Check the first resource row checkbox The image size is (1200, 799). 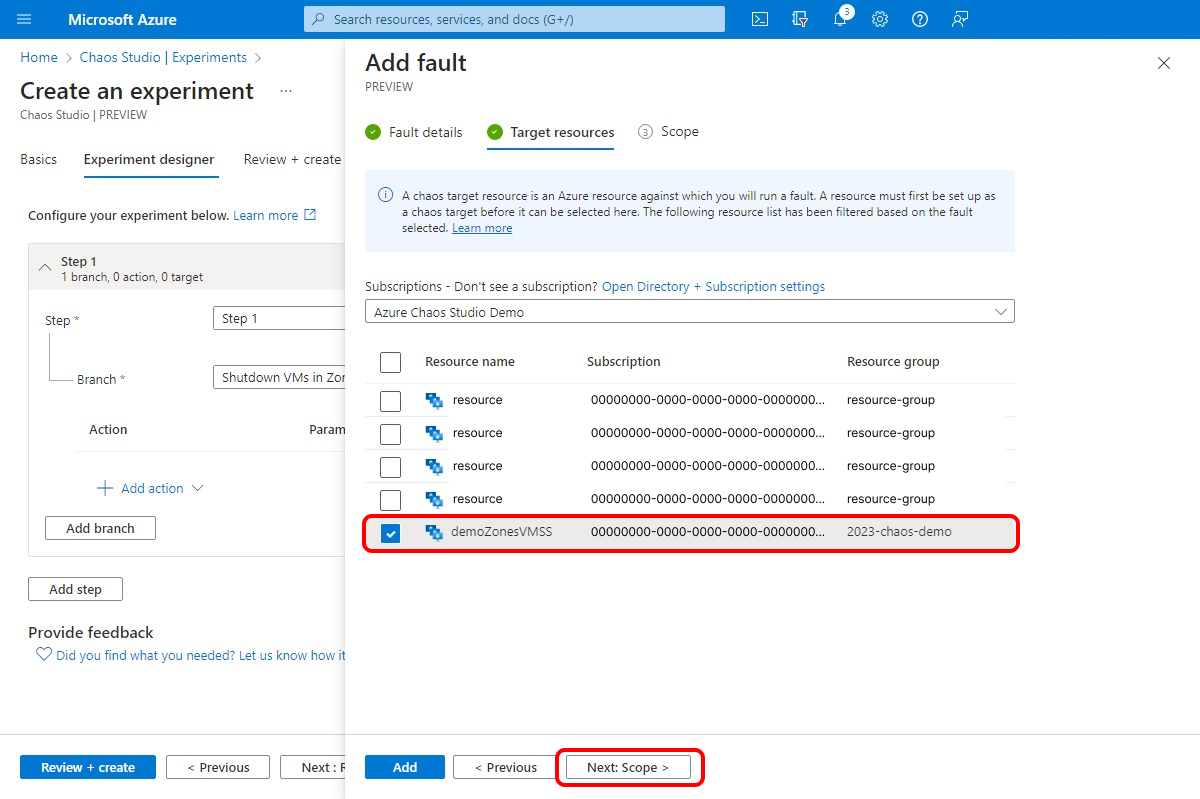pyautogui.click(x=390, y=400)
